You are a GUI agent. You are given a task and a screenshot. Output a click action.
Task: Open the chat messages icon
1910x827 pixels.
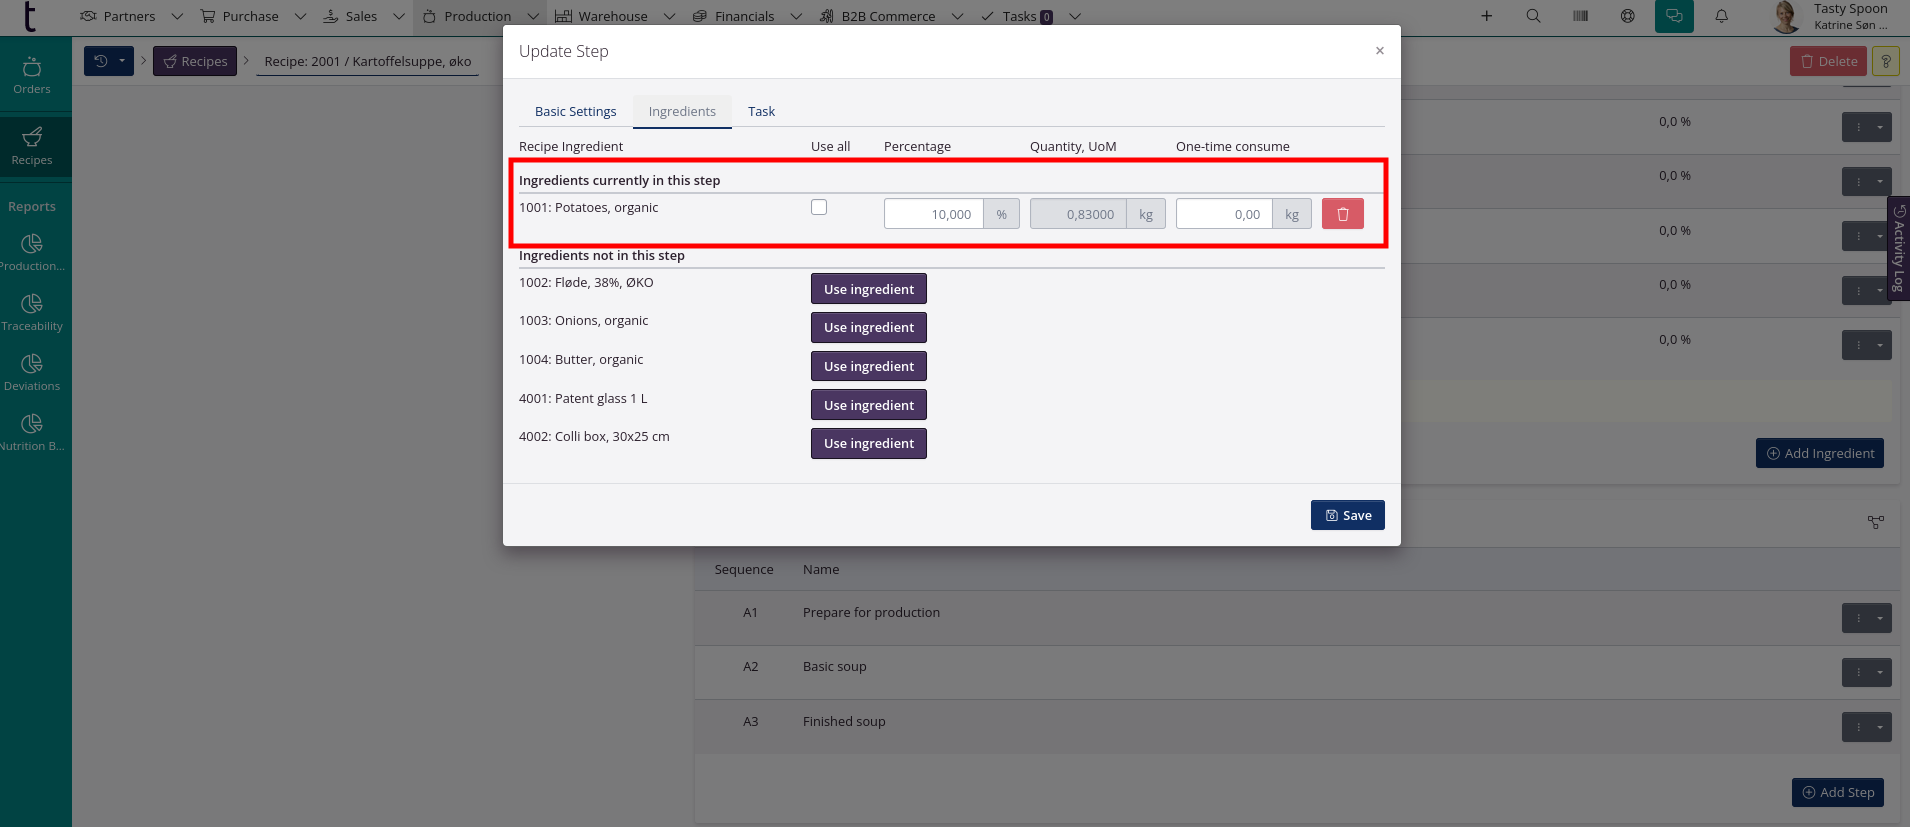(x=1674, y=16)
